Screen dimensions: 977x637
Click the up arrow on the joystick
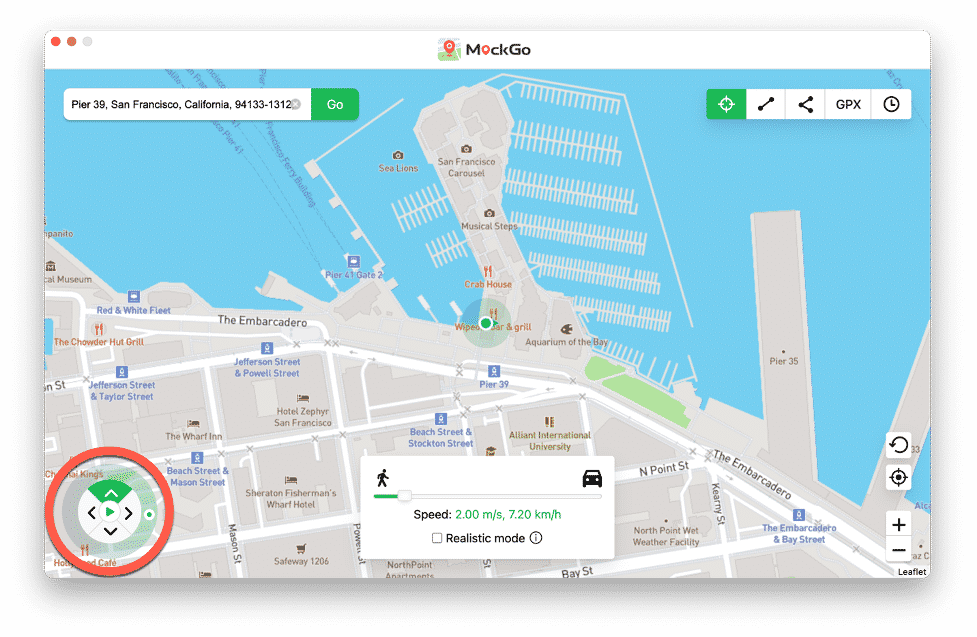click(110, 491)
